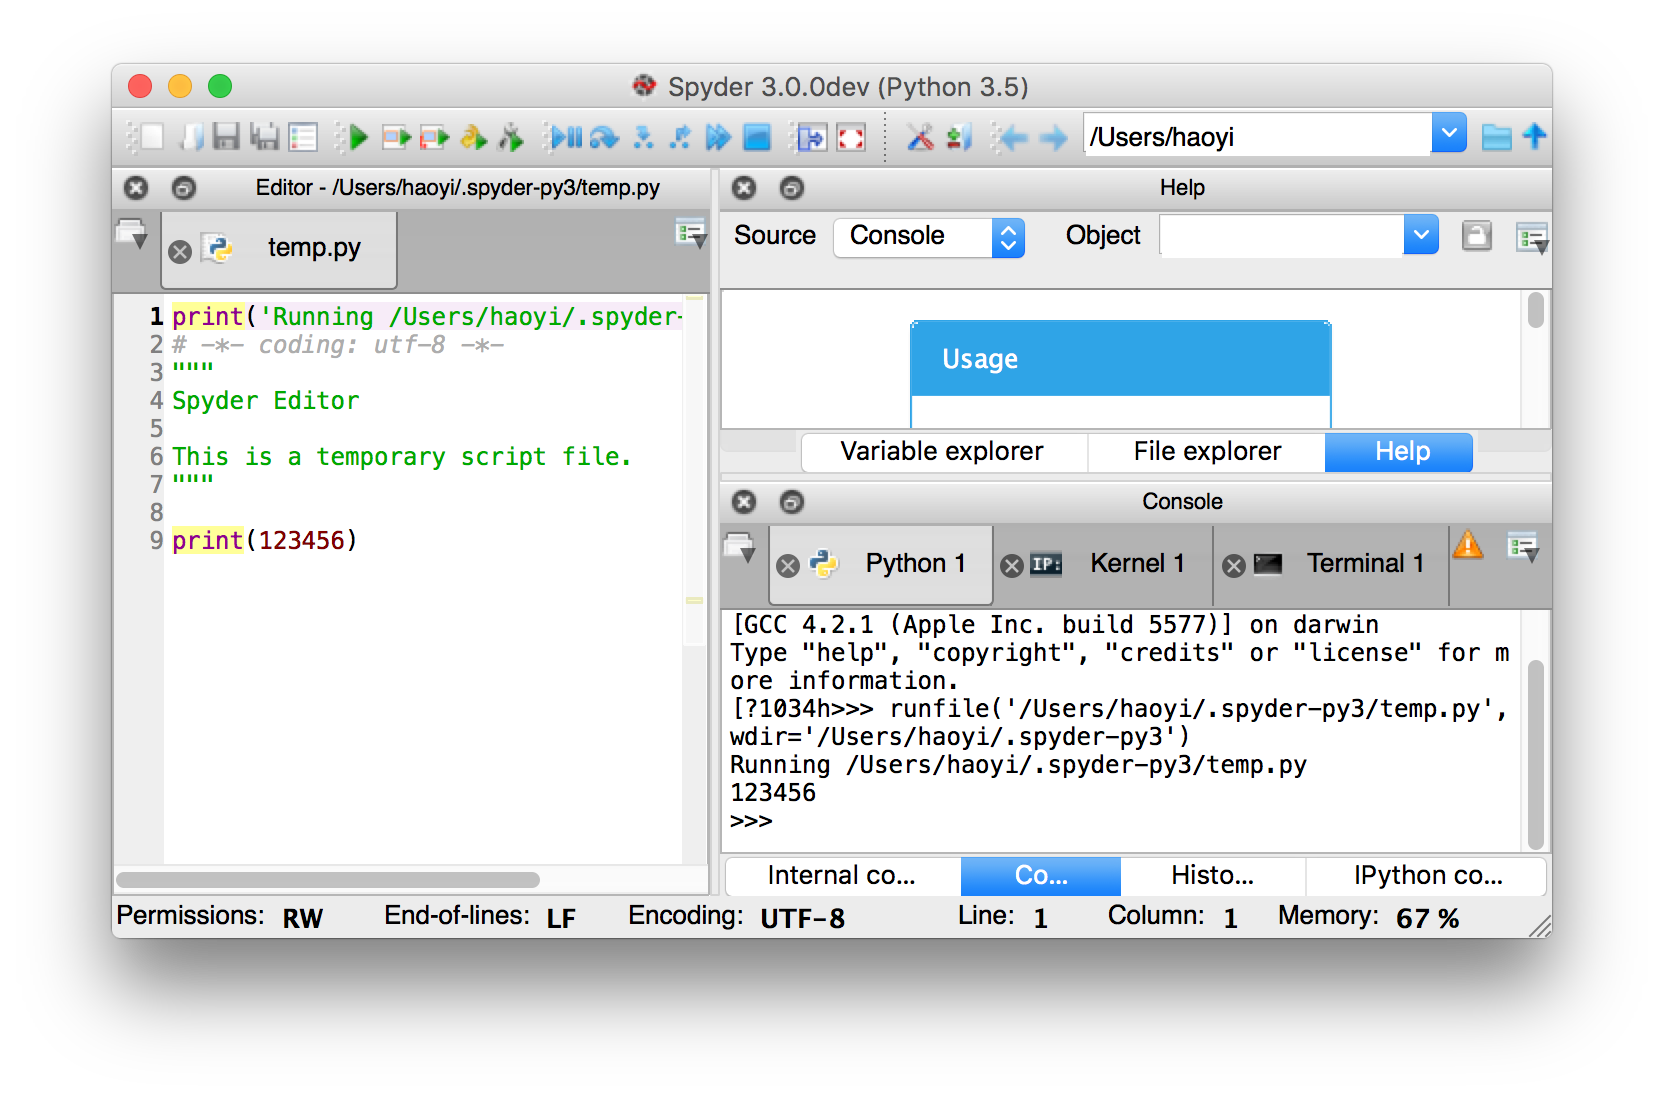Maximize the current pane icon

click(811, 136)
